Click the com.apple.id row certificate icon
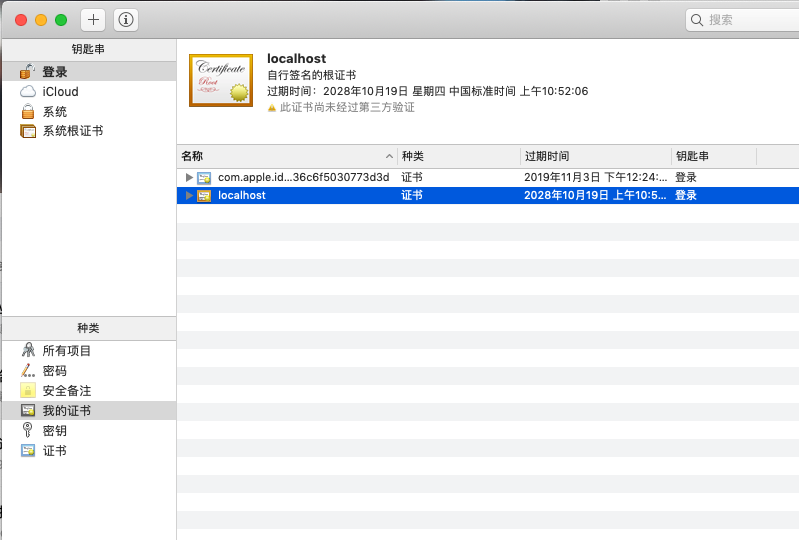Screen dimensions: 799x540 coord(204,178)
